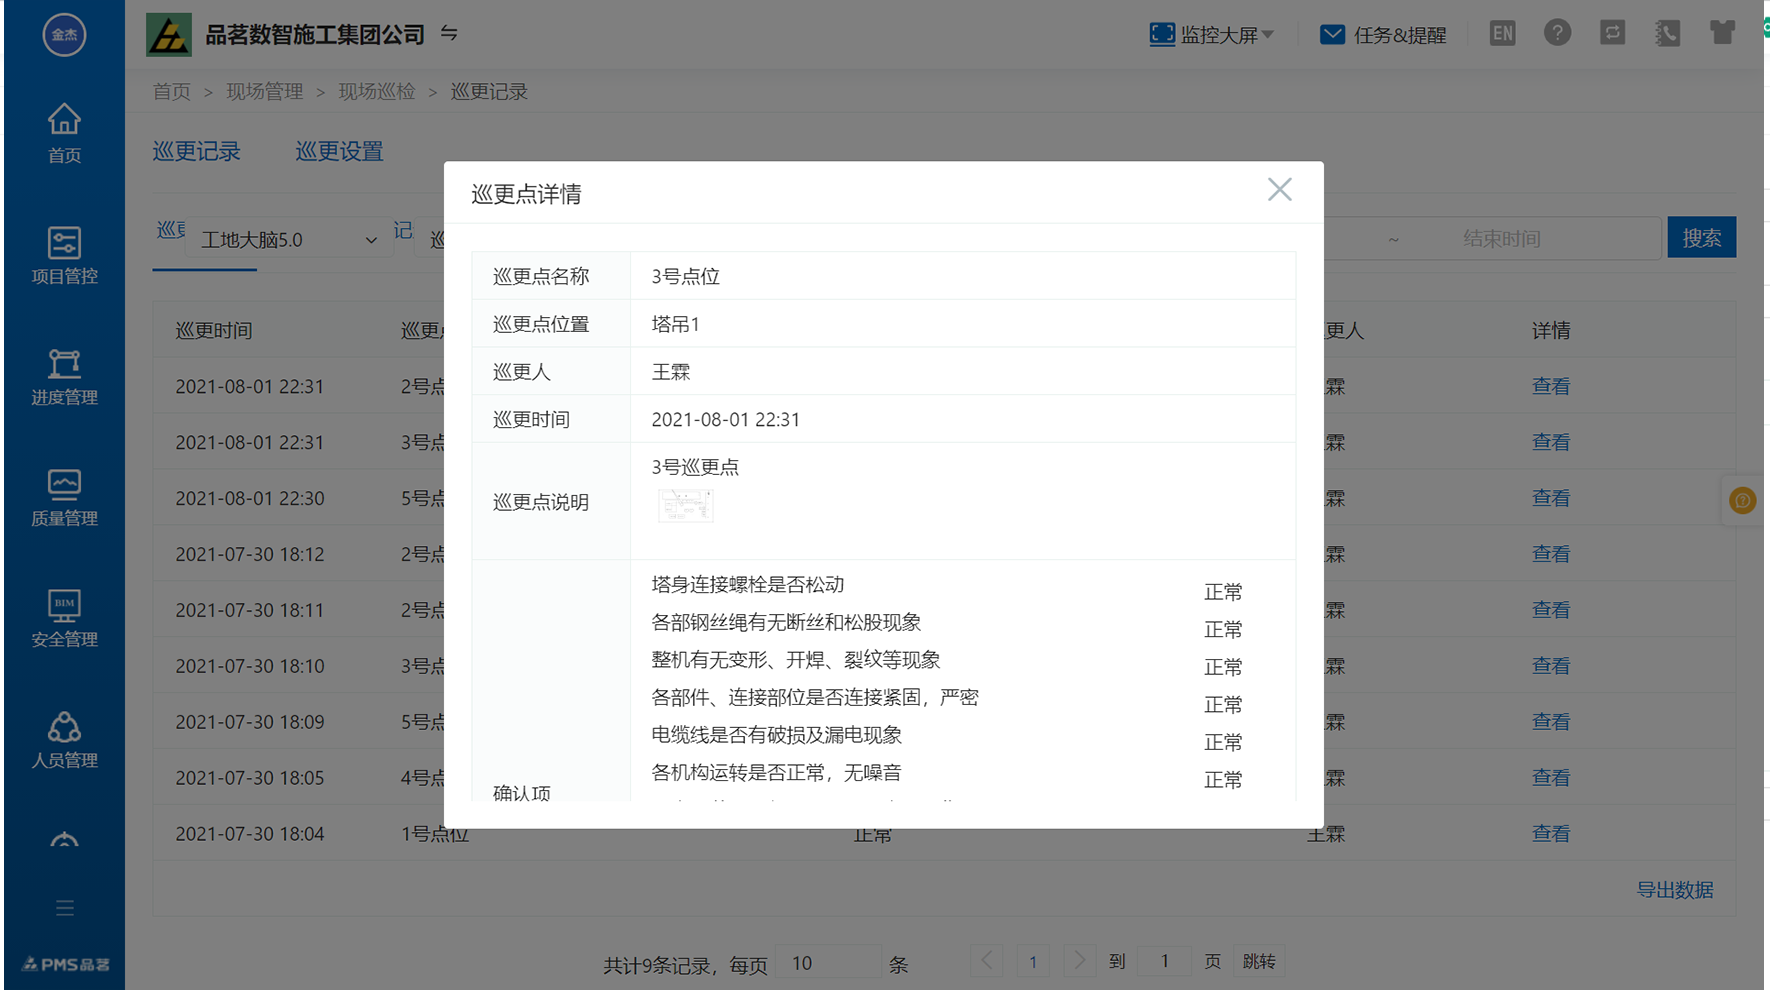
Task: Expand the 工地大脑5.0 project dropdown
Action: [288, 240]
